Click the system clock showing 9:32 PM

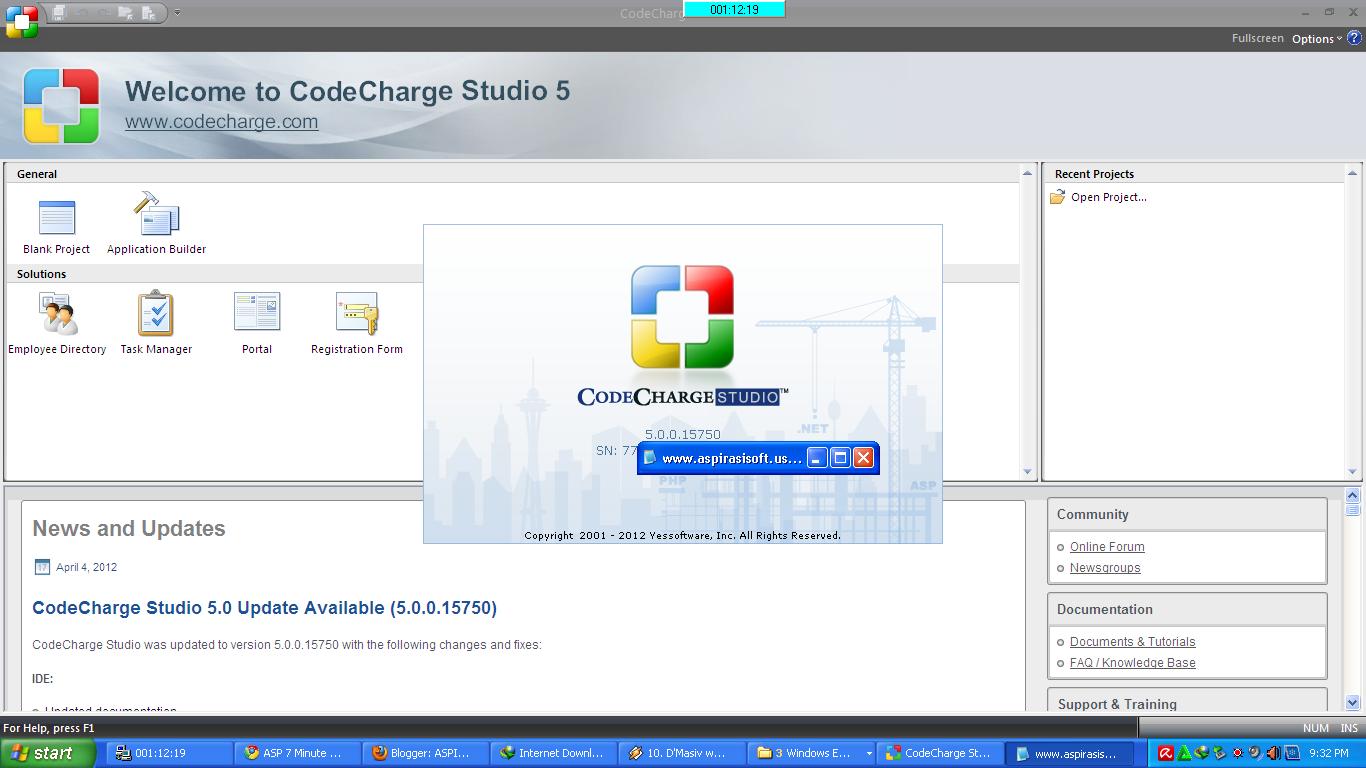pos(1328,753)
